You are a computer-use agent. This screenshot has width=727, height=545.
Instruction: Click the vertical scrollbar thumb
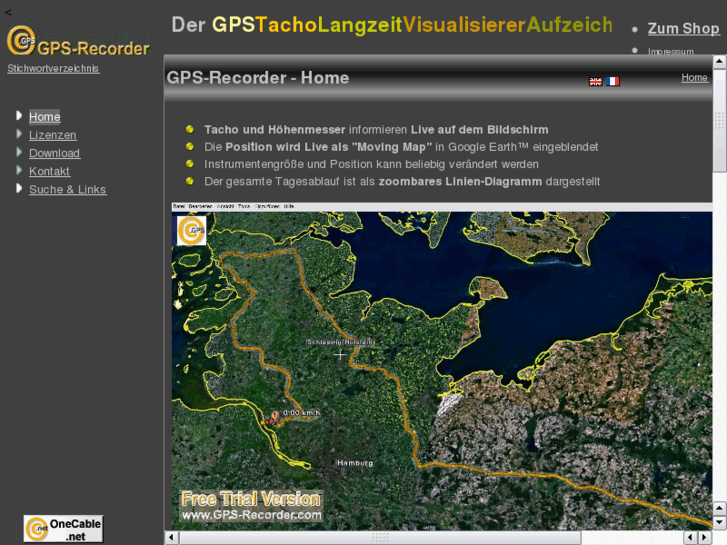tap(719, 121)
